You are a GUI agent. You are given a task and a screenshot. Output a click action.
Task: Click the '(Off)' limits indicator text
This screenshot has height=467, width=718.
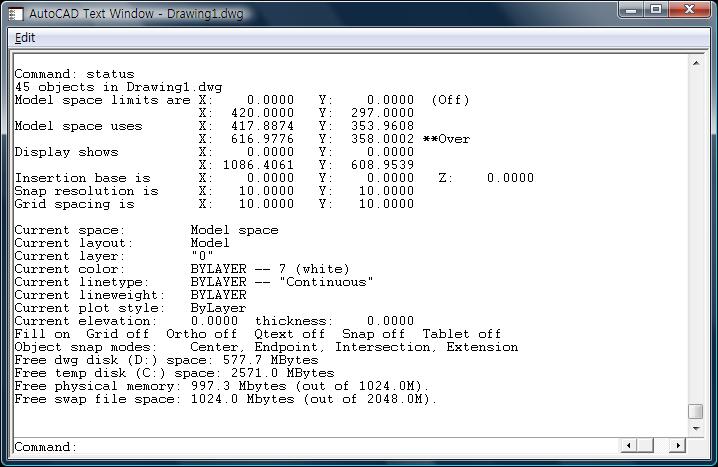pos(450,100)
